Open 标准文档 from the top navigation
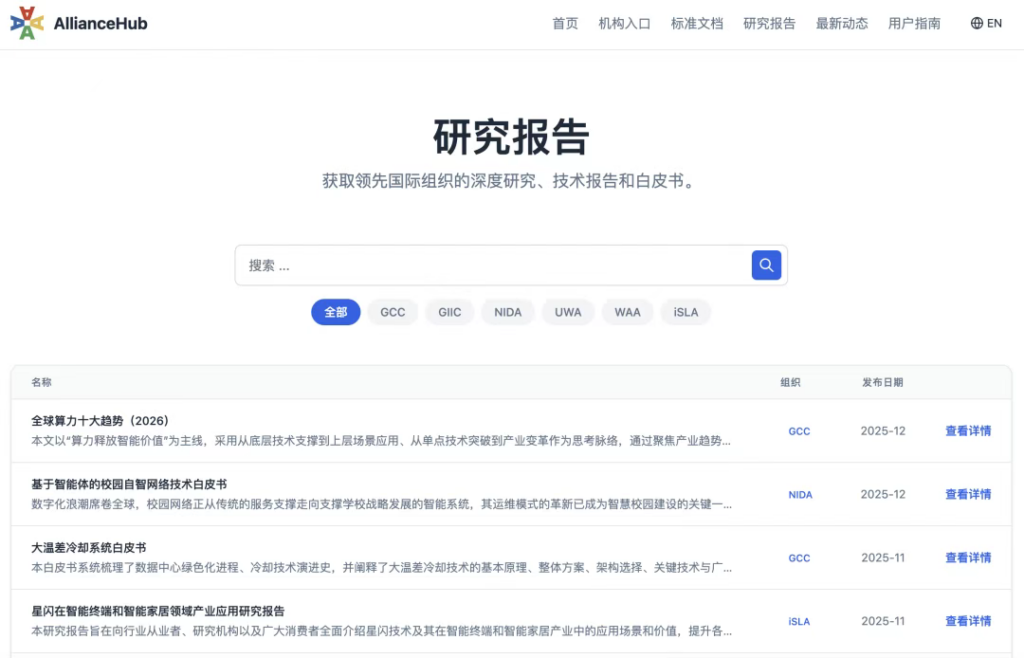 coord(696,23)
